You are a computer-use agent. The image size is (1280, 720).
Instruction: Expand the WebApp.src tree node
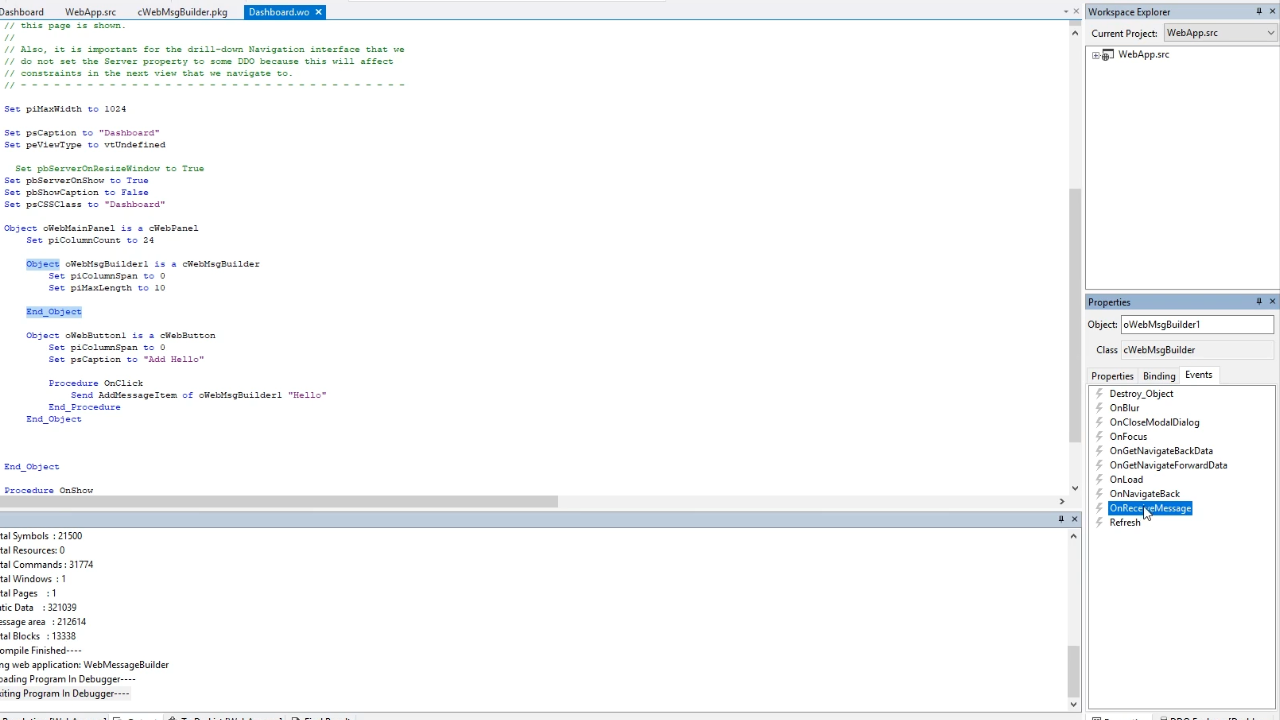(x=1096, y=55)
